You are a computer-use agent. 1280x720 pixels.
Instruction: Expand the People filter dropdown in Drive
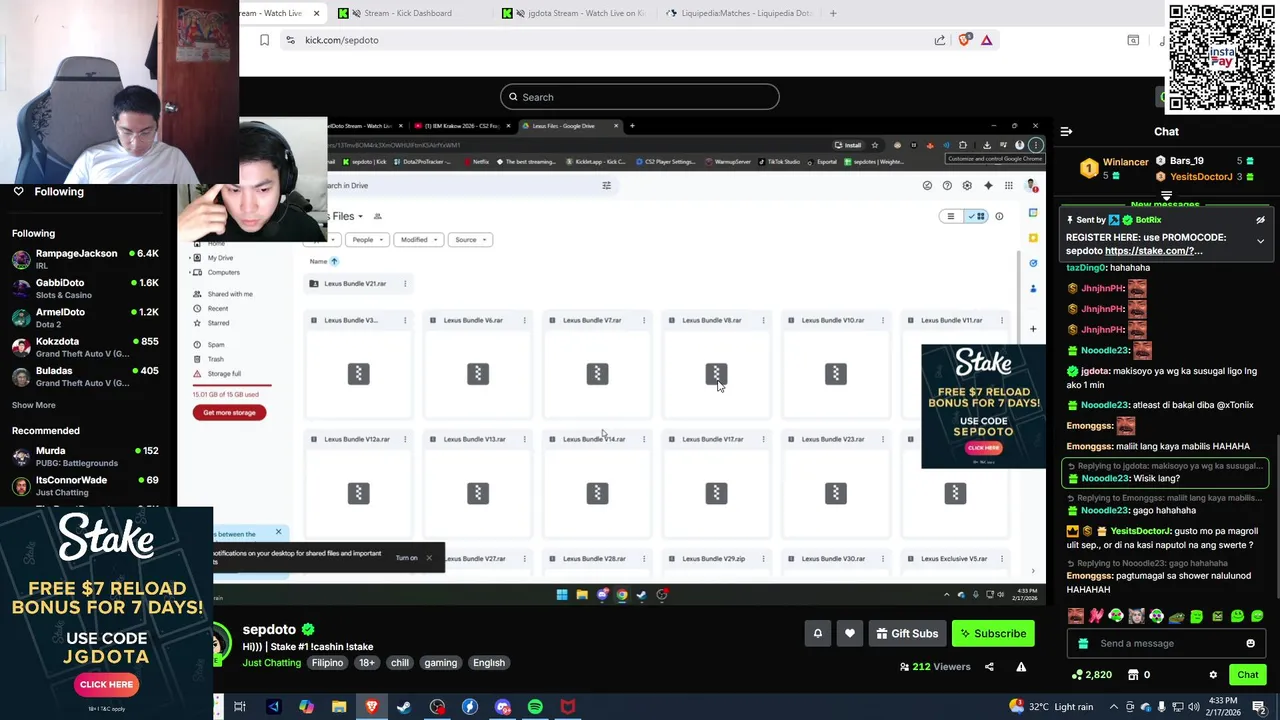pos(367,240)
